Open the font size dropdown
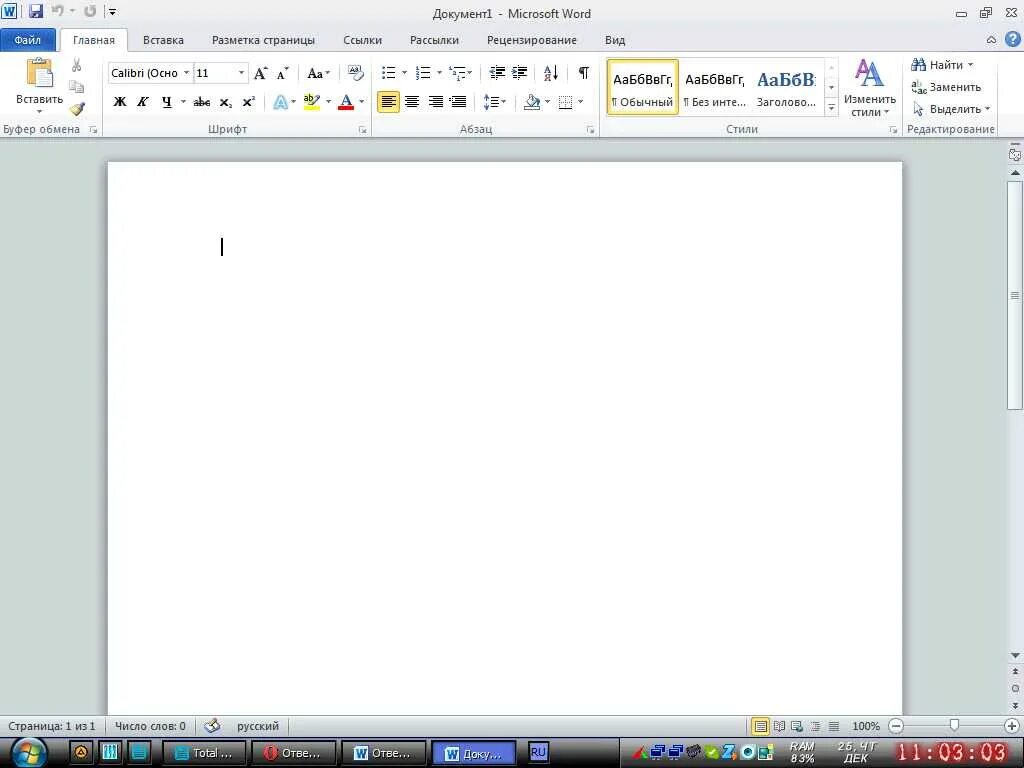 pos(241,72)
